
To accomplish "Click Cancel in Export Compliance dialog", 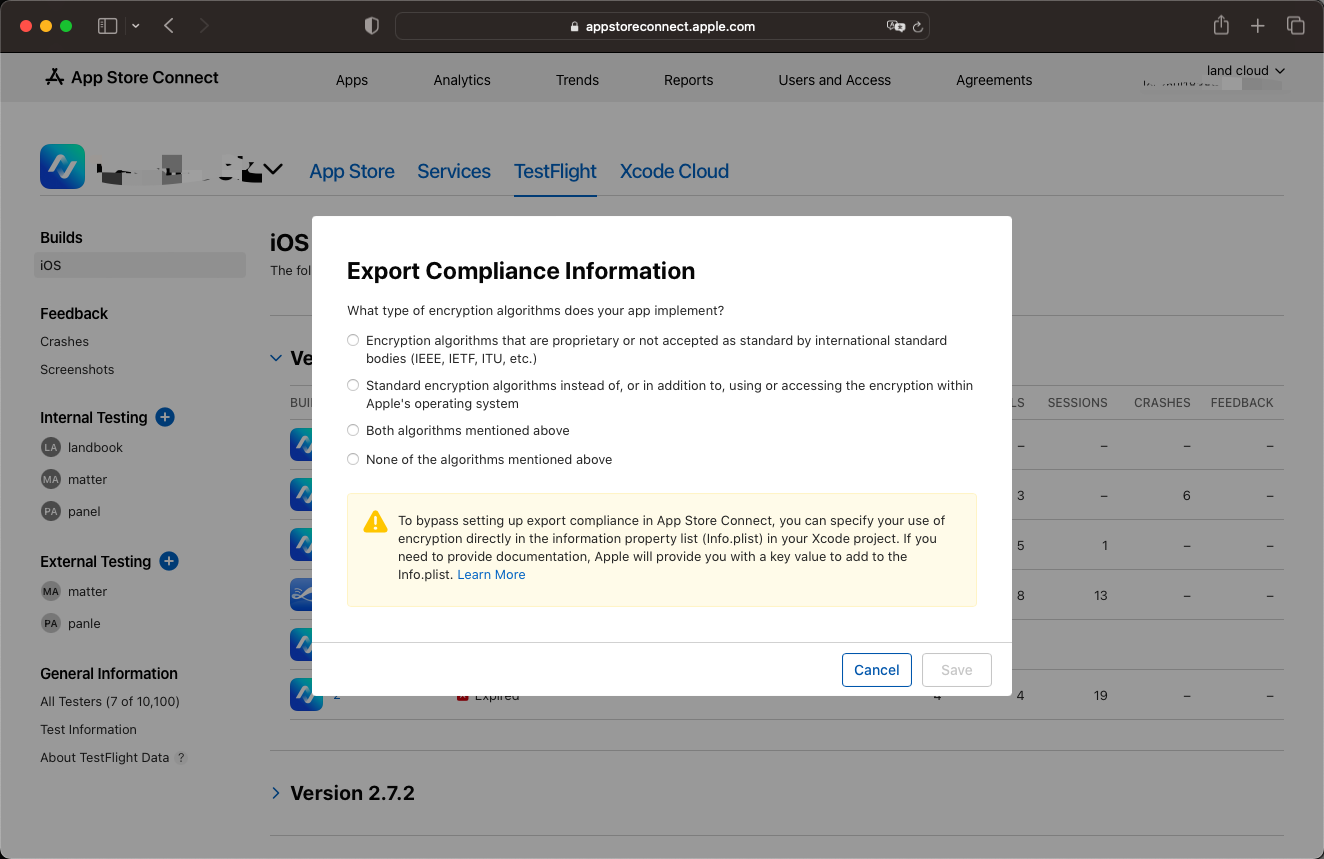I will 877,670.
